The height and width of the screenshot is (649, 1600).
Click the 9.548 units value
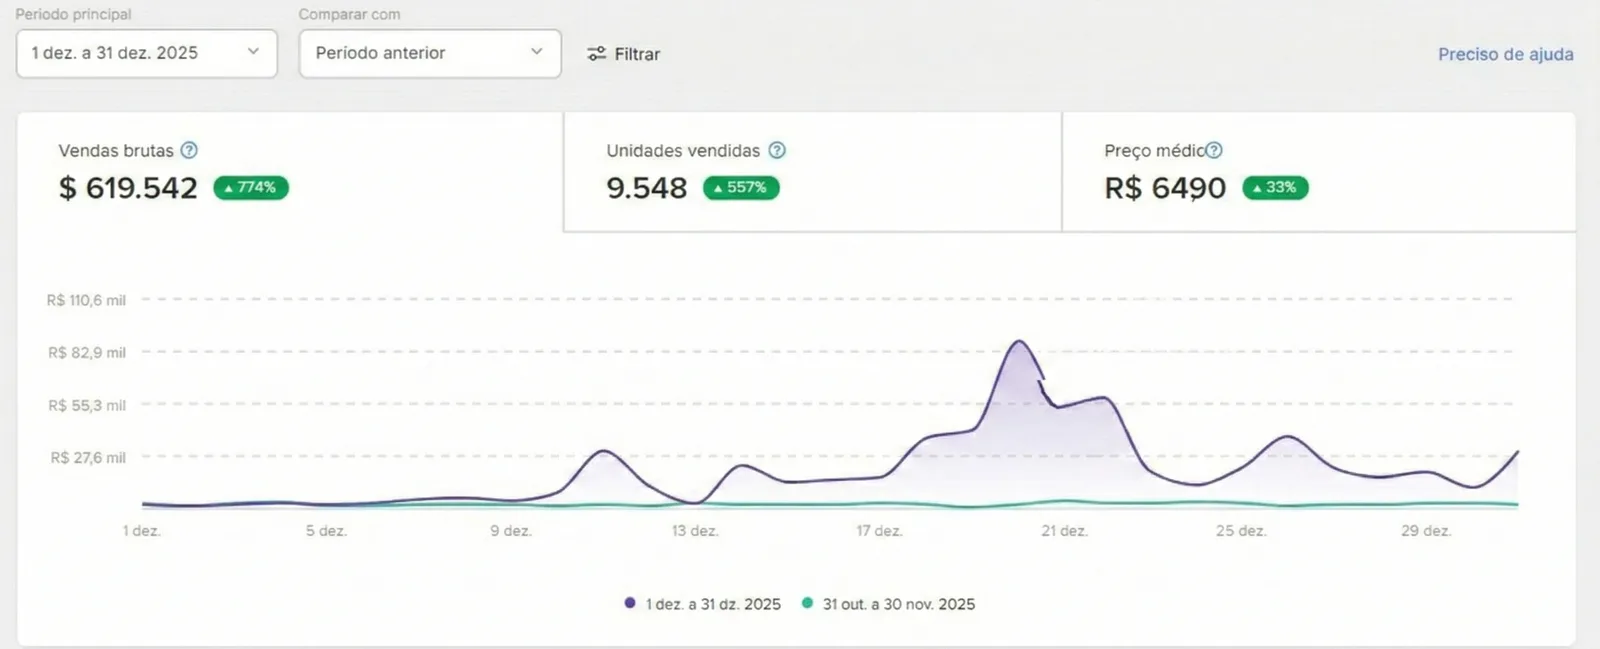tap(647, 188)
